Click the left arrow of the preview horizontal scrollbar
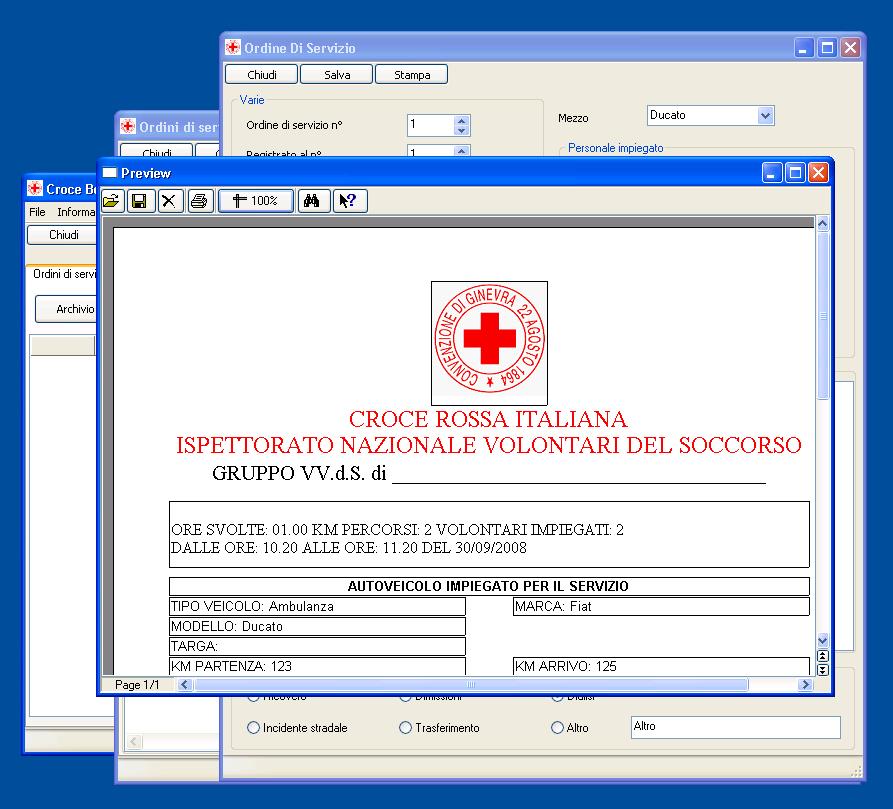 (185, 684)
